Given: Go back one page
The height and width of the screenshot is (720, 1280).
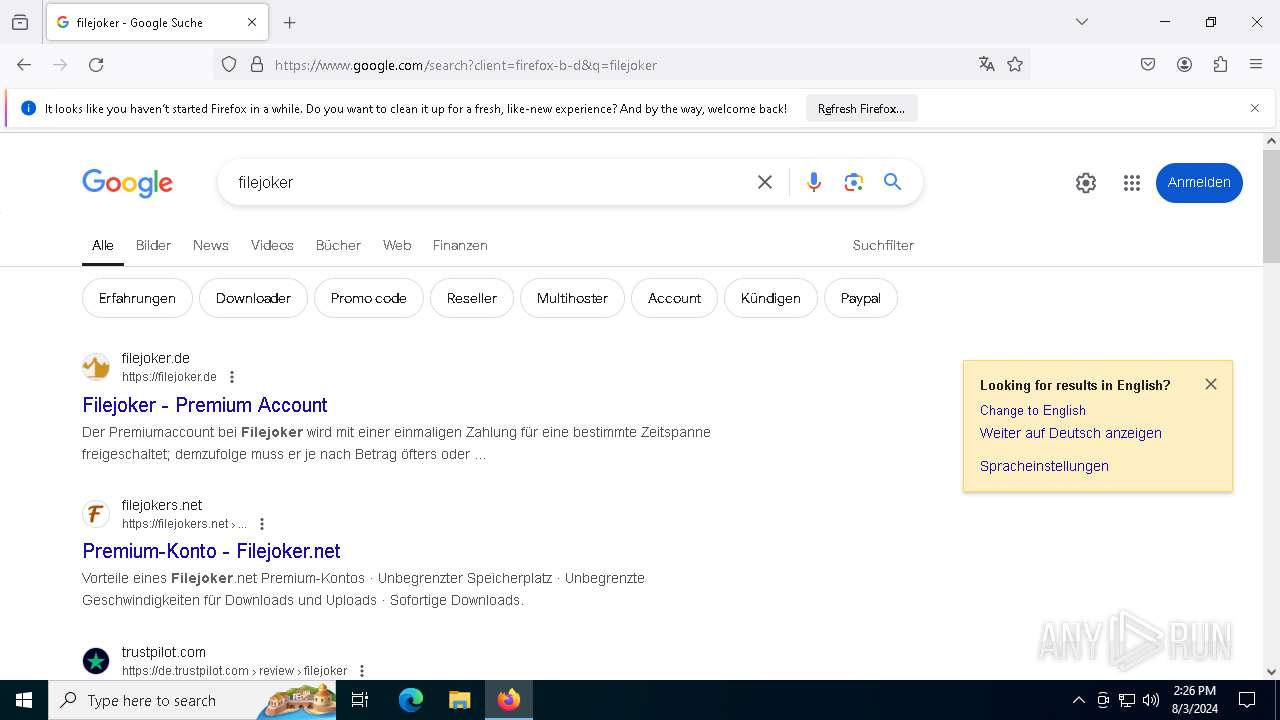Looking at the screenshot, I should (x=24, y=65).
